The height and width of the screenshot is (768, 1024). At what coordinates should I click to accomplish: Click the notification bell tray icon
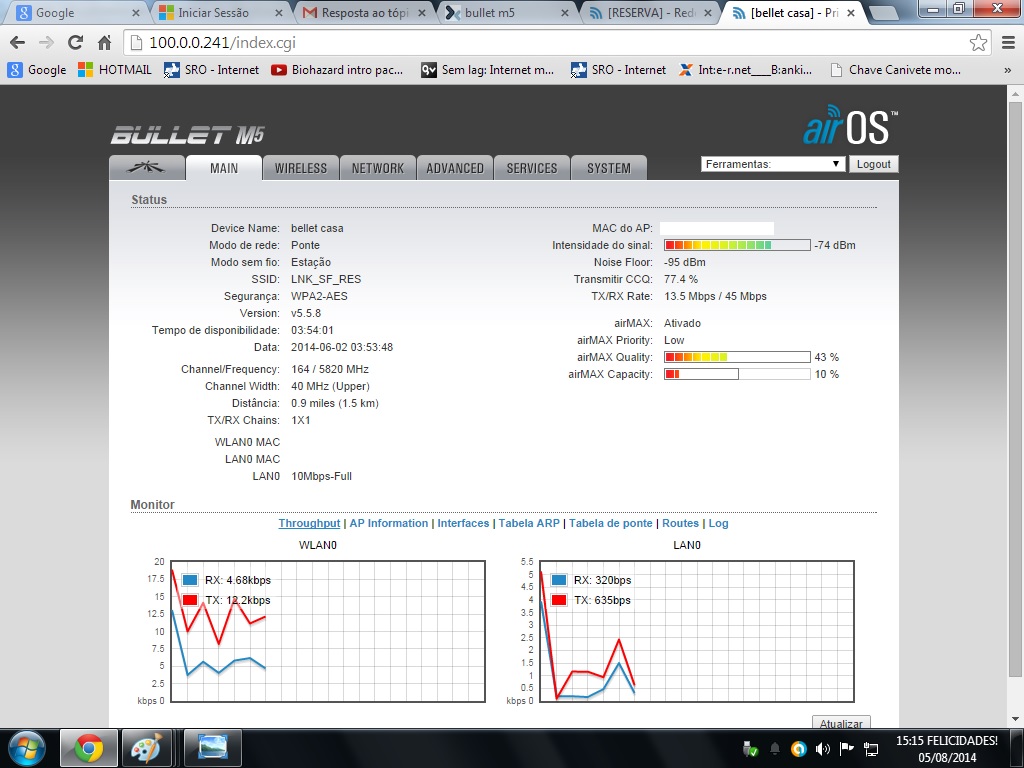[775, 749]
